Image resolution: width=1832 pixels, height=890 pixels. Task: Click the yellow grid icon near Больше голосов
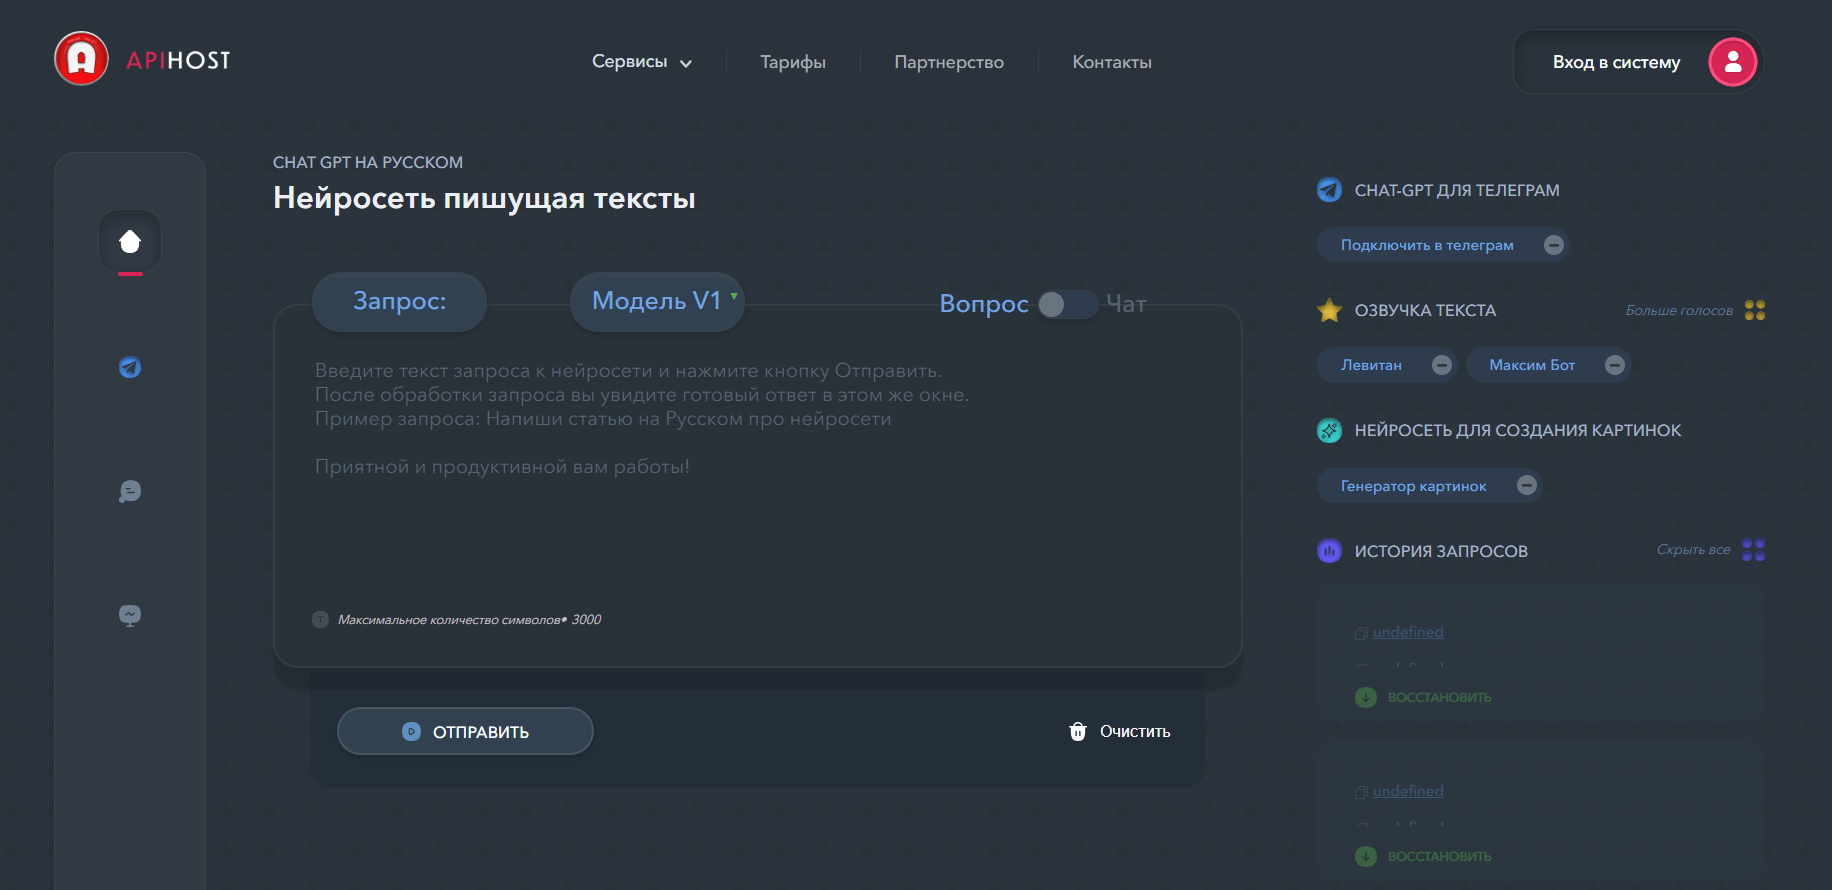tap(1755, 310)
